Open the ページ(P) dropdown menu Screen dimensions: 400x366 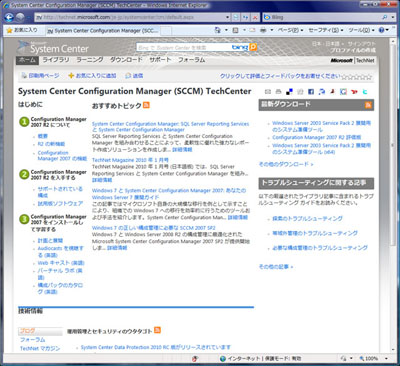tap(291, 30)
